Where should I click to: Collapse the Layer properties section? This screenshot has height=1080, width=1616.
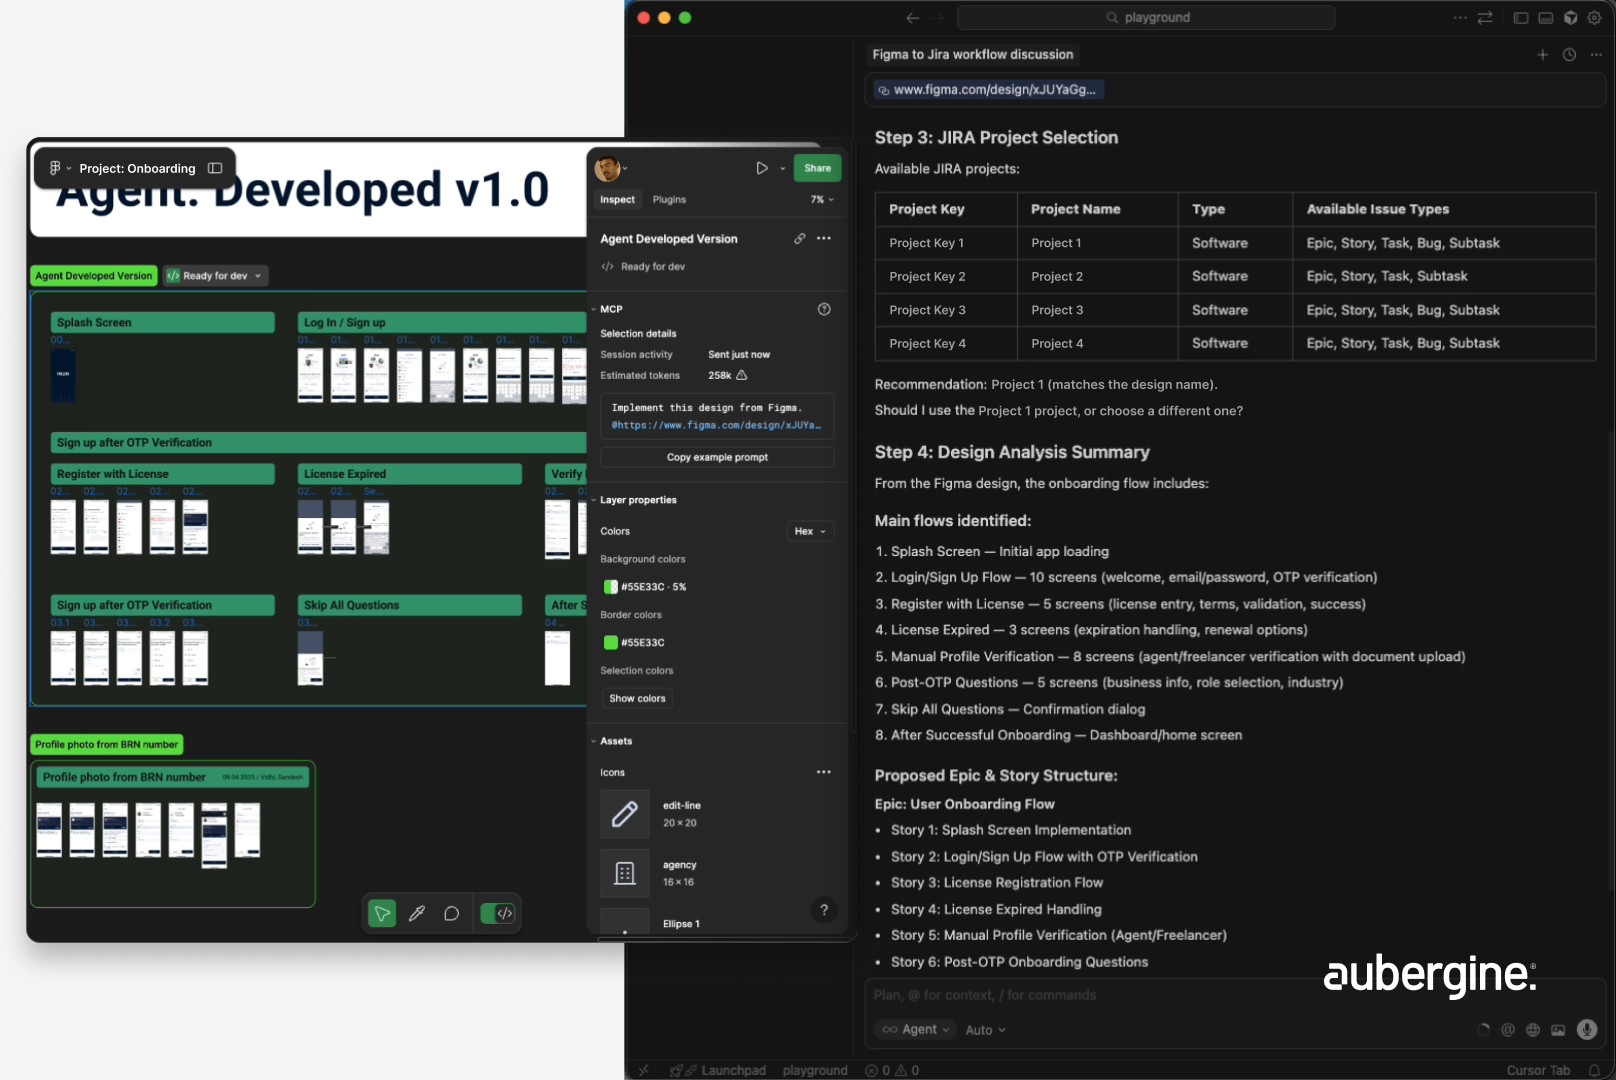[x=593, y=500]
